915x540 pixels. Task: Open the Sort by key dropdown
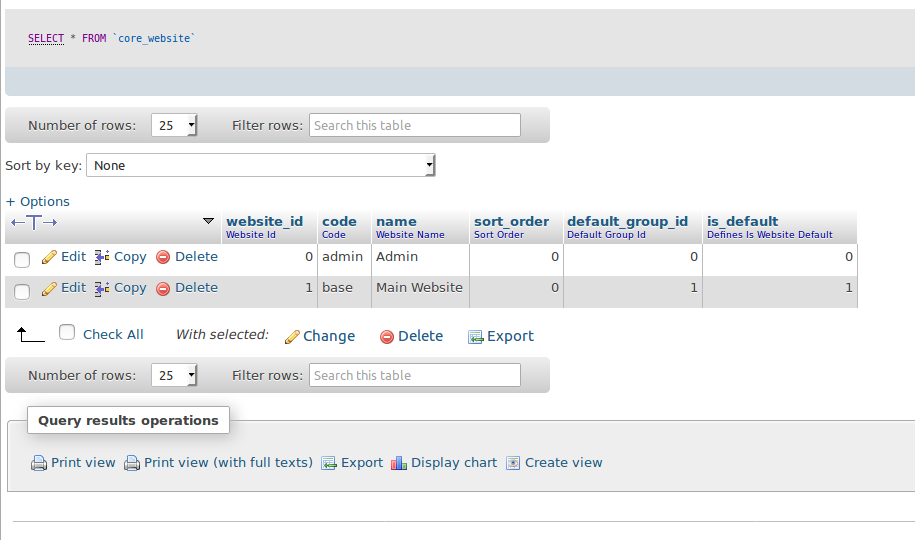261,165
